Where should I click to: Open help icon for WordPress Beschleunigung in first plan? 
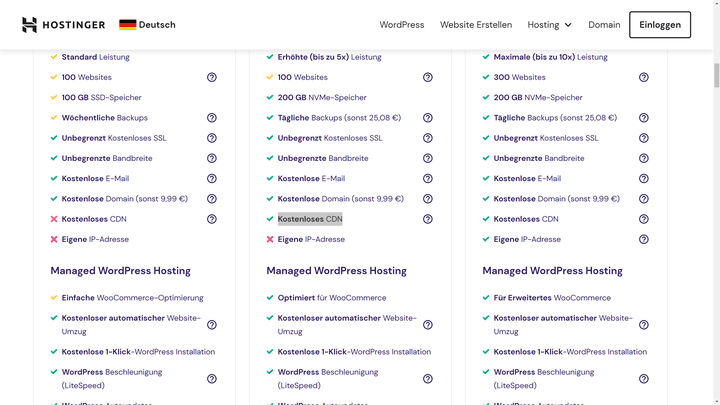point(212,379)
